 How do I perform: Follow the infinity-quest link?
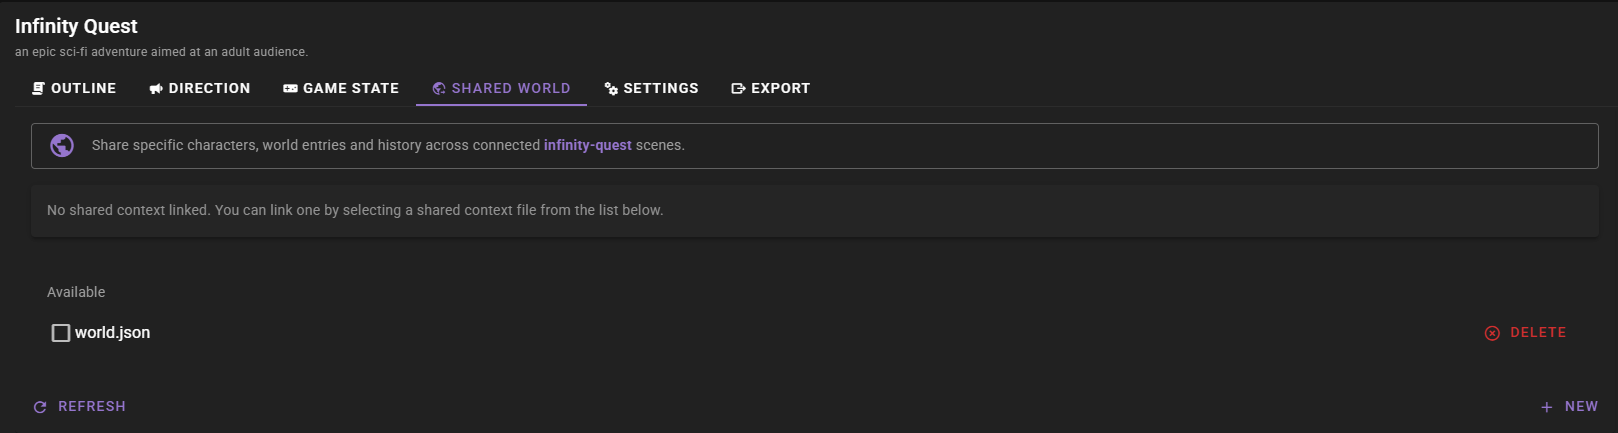coord(587,146)
